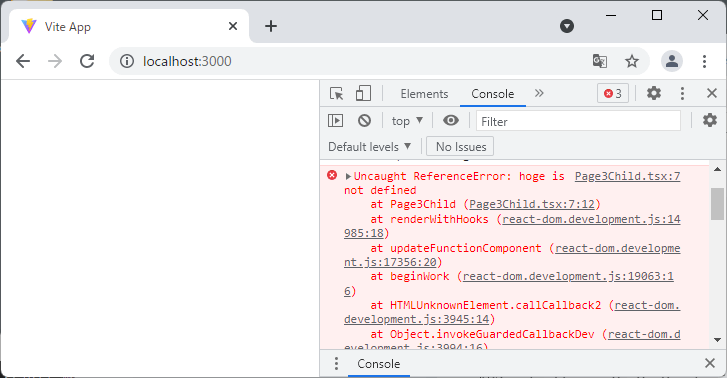Click the browser back arrow
The image size is (727, 378).
pos(23,61)
